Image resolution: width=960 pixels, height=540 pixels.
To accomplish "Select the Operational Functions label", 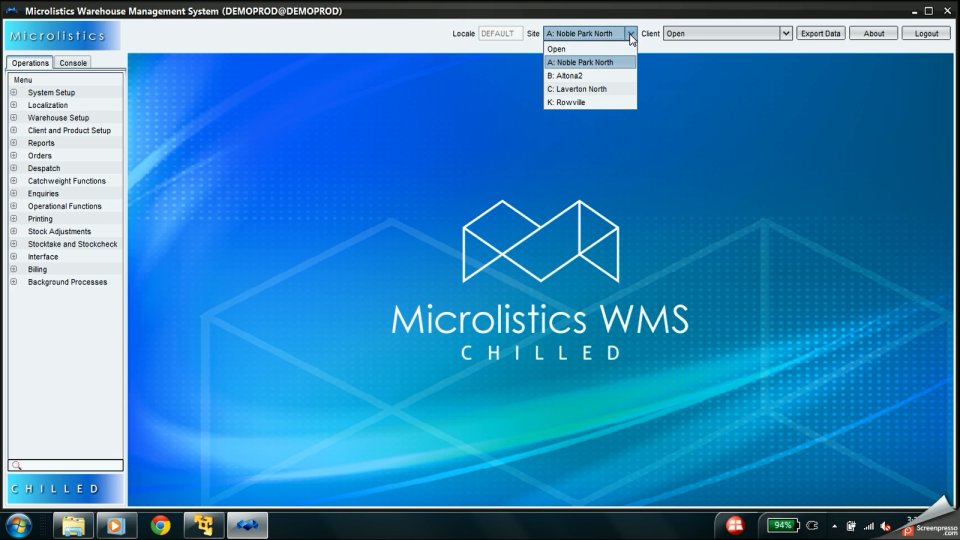I will point(64,206).
